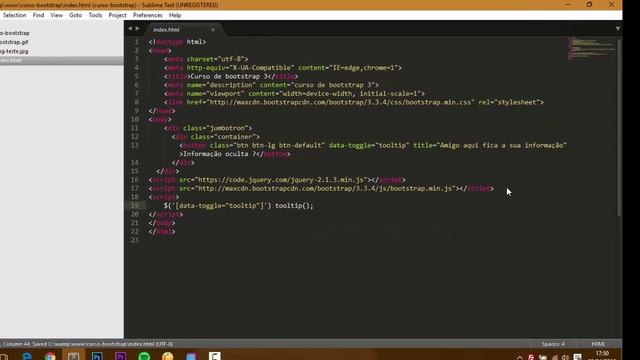Click class="jumbotron" on line 11
This screenshot has width=640, height=360.
coord(216,128)
